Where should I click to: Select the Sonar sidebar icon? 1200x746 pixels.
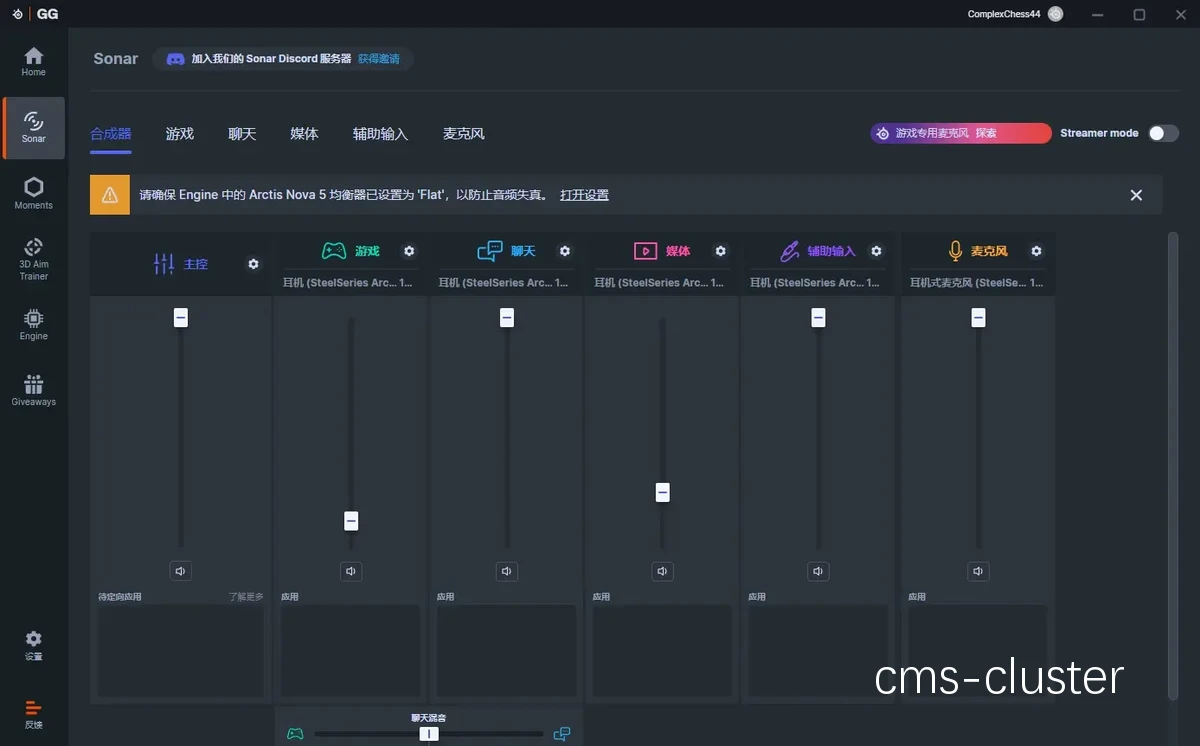point(34,127)
